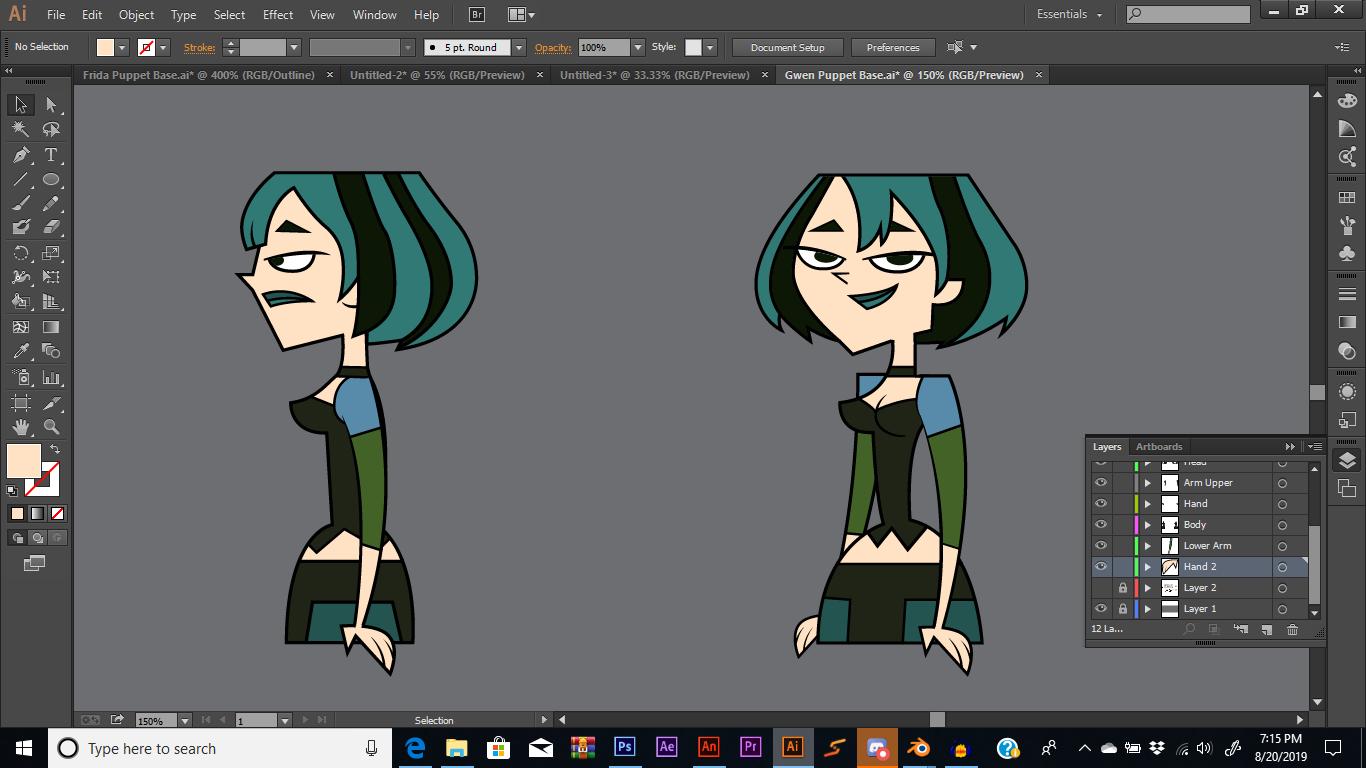
Task: Click the search field in top bar
Action: (x=1188, y=15)
